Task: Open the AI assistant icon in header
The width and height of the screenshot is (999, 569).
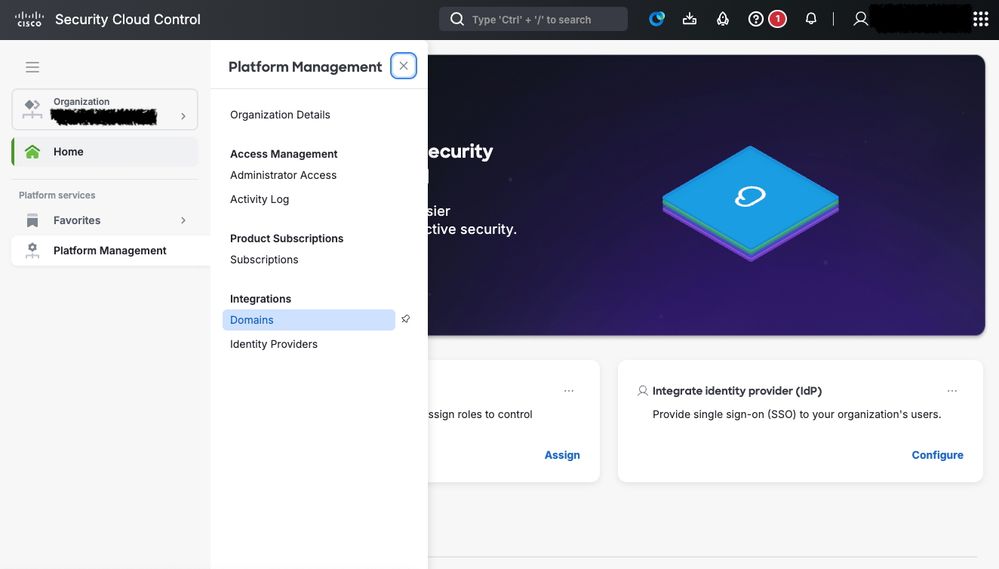Action: (656, 19)
